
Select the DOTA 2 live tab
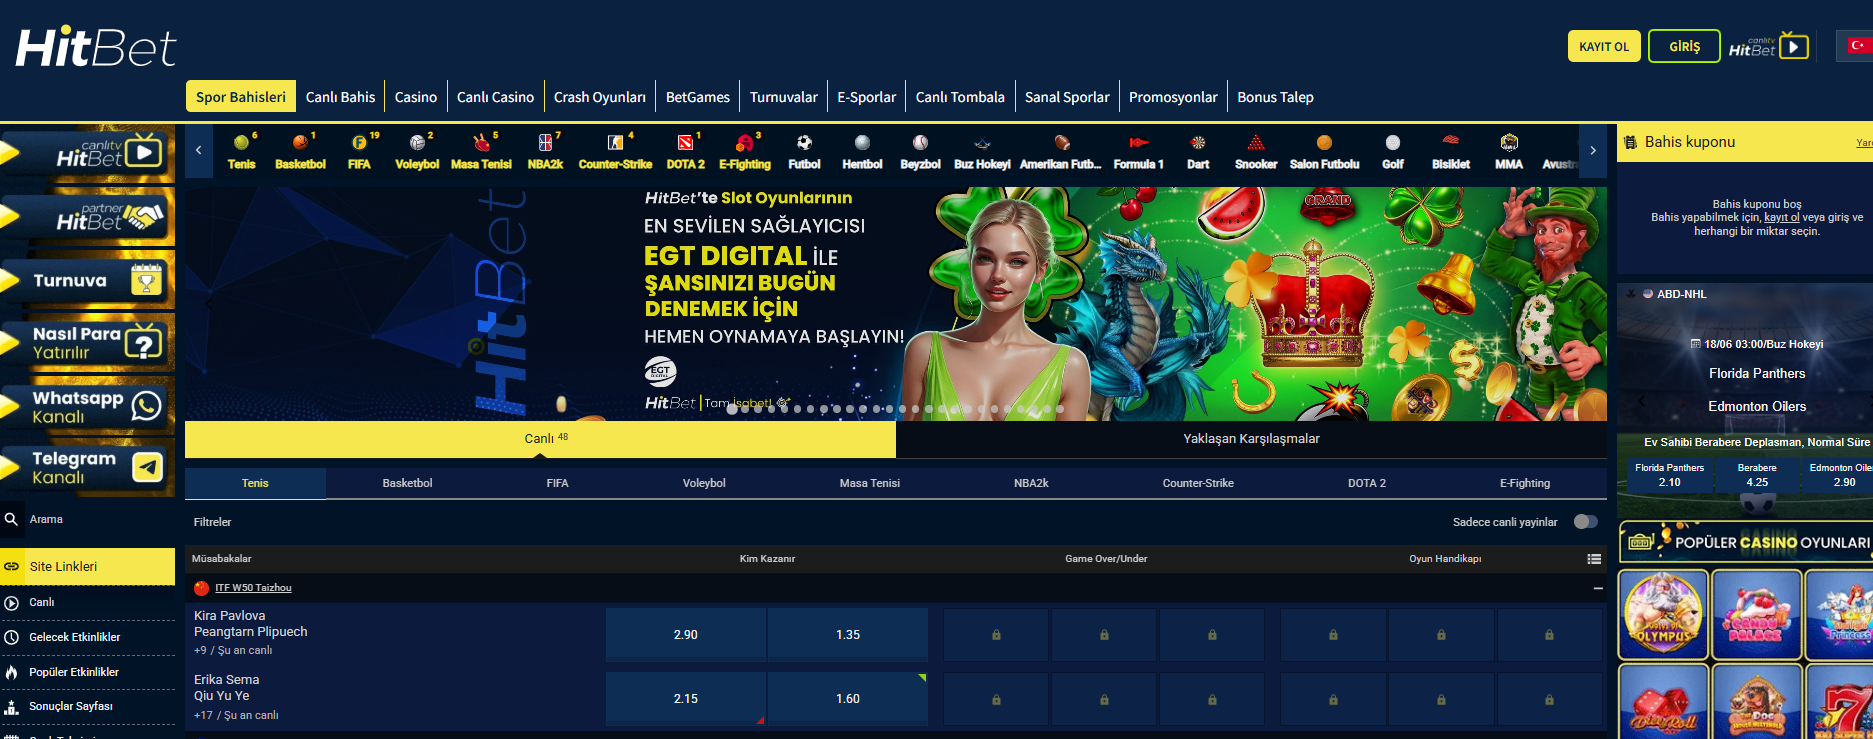point(1366,483)
